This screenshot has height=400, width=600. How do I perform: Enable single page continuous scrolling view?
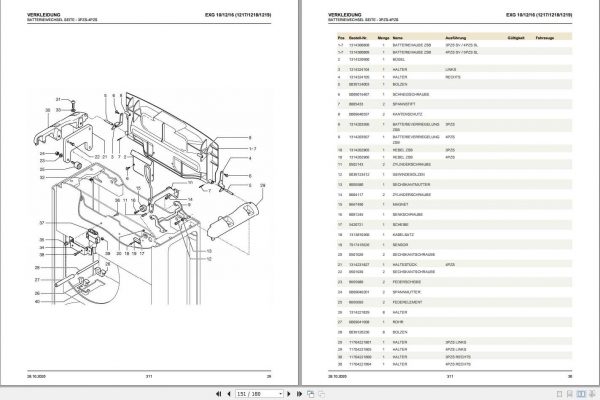(570, 394)
